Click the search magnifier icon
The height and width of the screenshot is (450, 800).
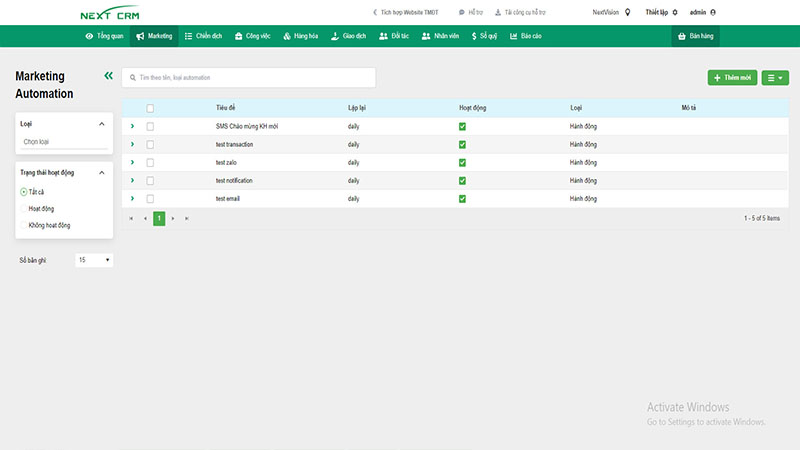click(133, 78)
